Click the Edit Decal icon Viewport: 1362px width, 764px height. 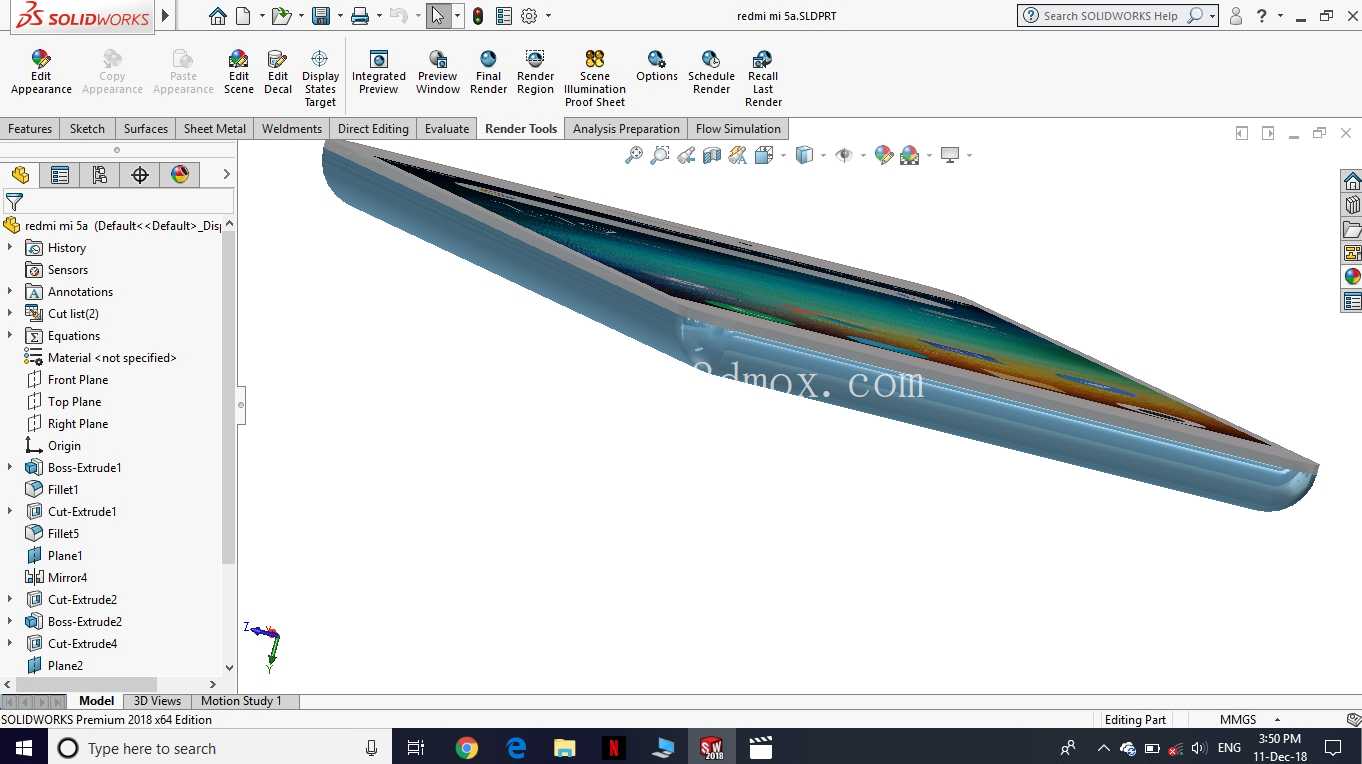[278, 73]
